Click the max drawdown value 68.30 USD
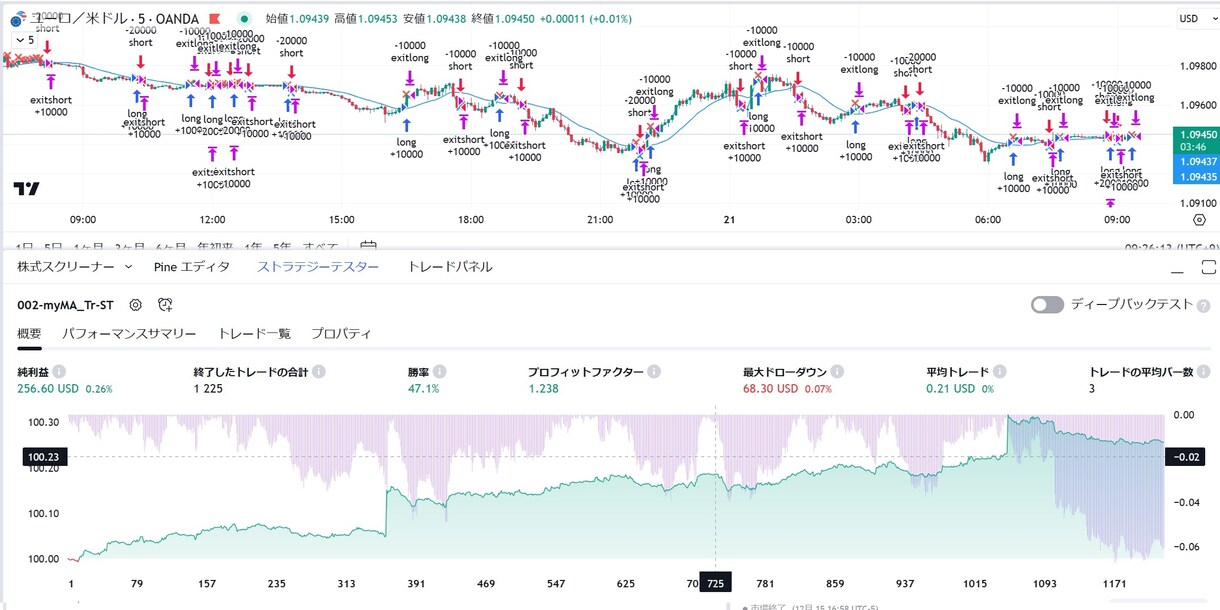Viewport: 1220px width, 610px height. click(771, 388)
